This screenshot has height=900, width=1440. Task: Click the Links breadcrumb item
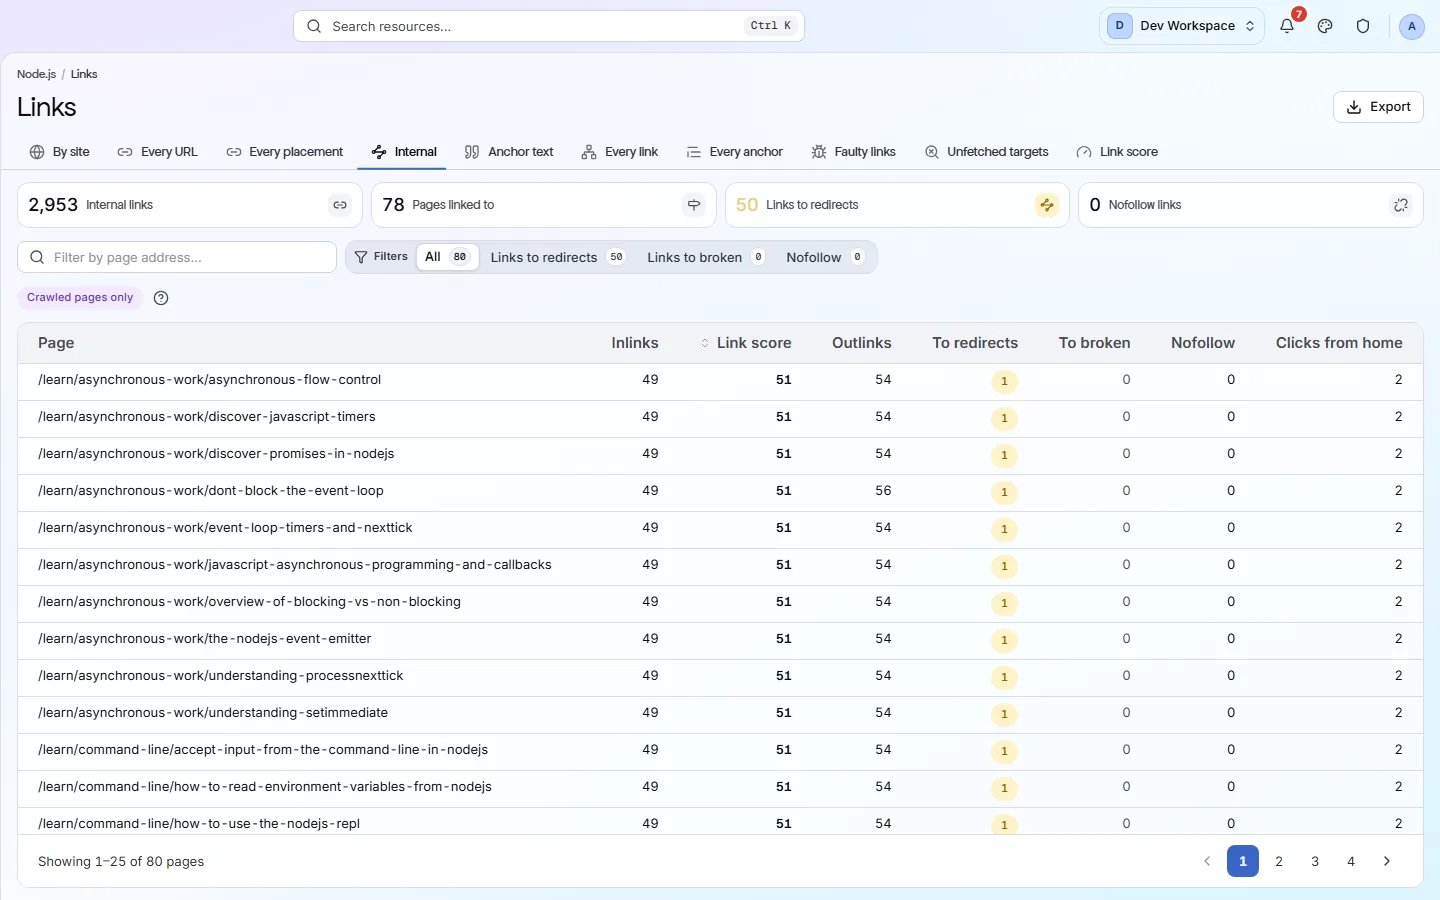tap(84, 74)
